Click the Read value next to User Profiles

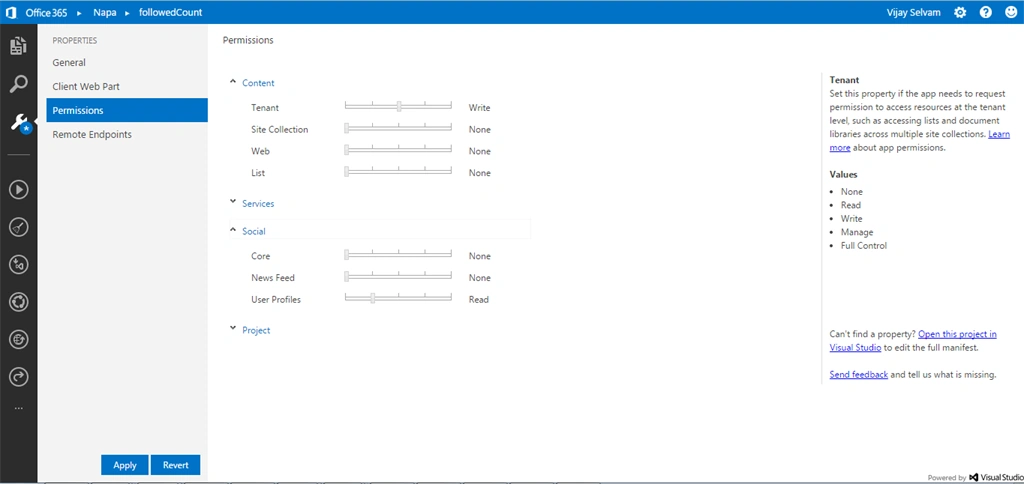click(479, 300)
